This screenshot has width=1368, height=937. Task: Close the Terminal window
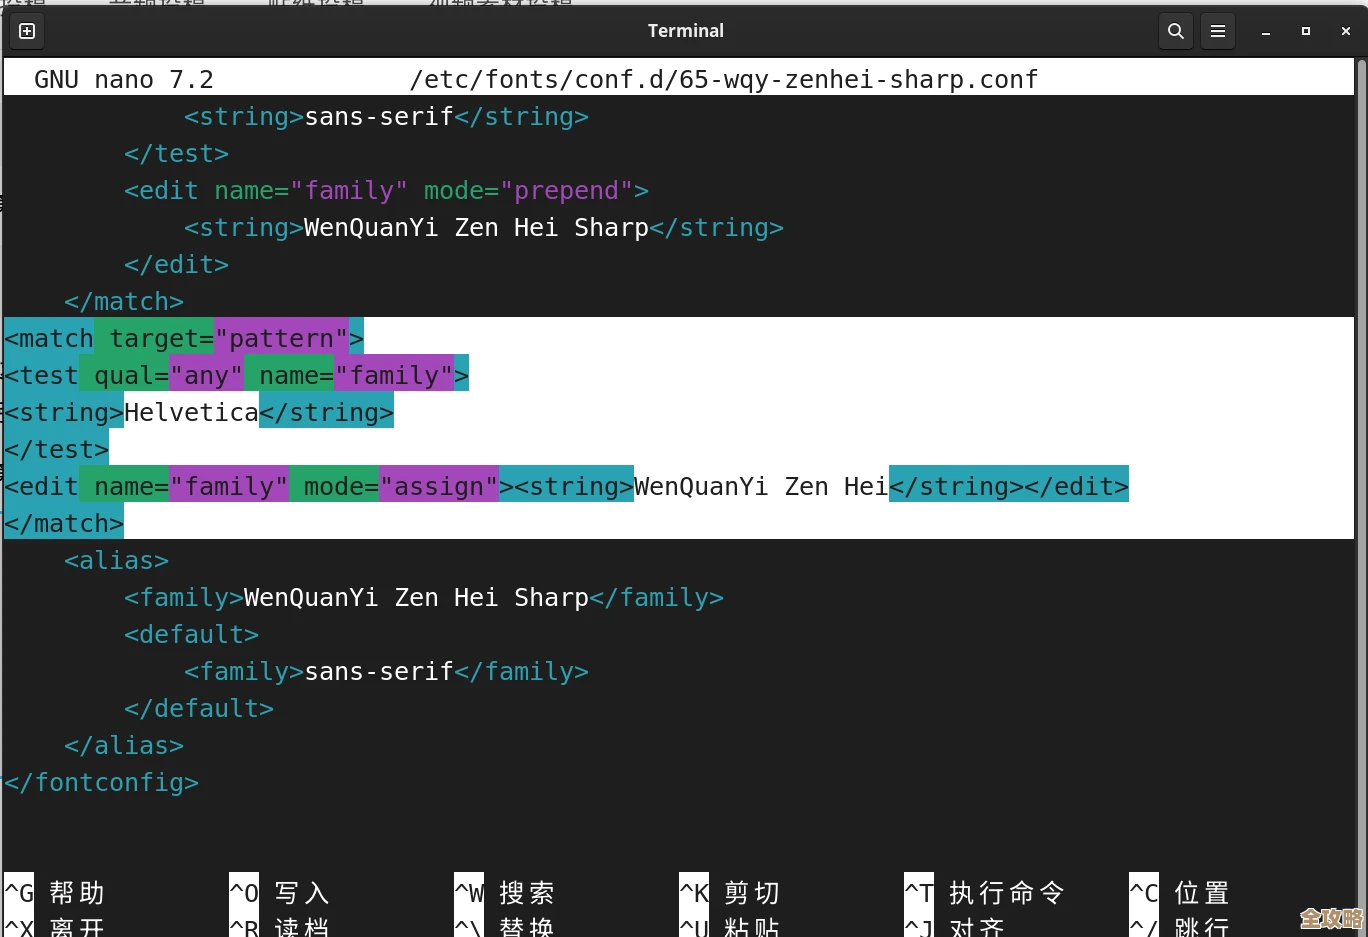[x=1346, y=31]
